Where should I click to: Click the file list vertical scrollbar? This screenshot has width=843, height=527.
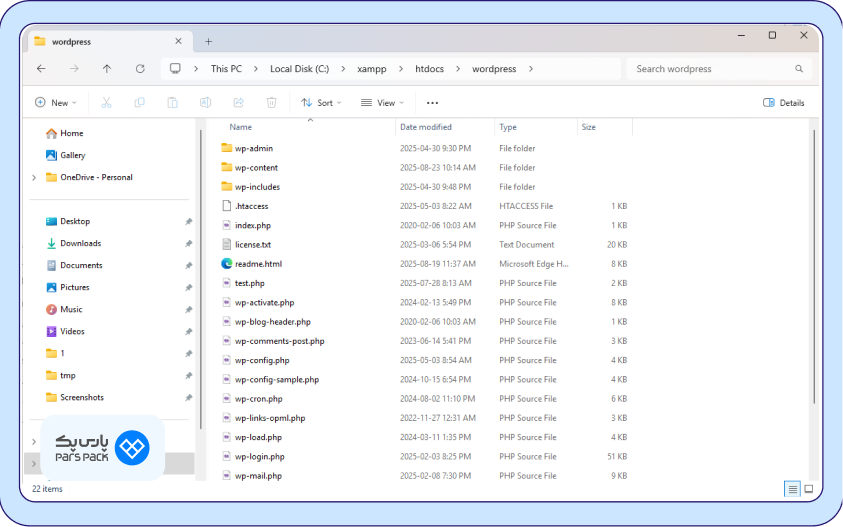(815, 266)
